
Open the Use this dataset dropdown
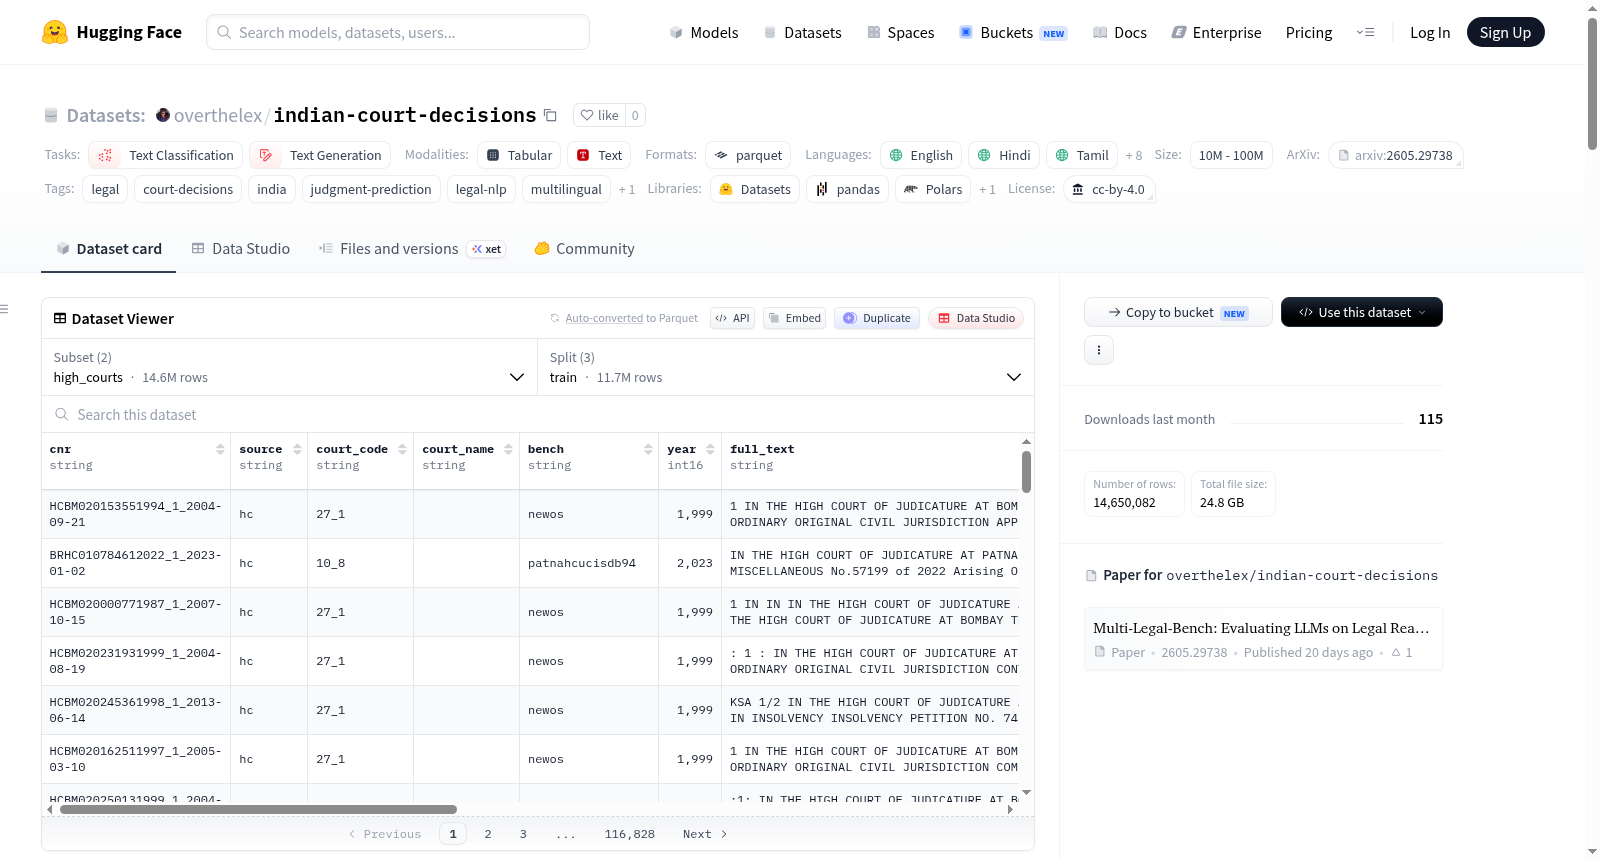pyautogui.click(x=1362, y=312)
